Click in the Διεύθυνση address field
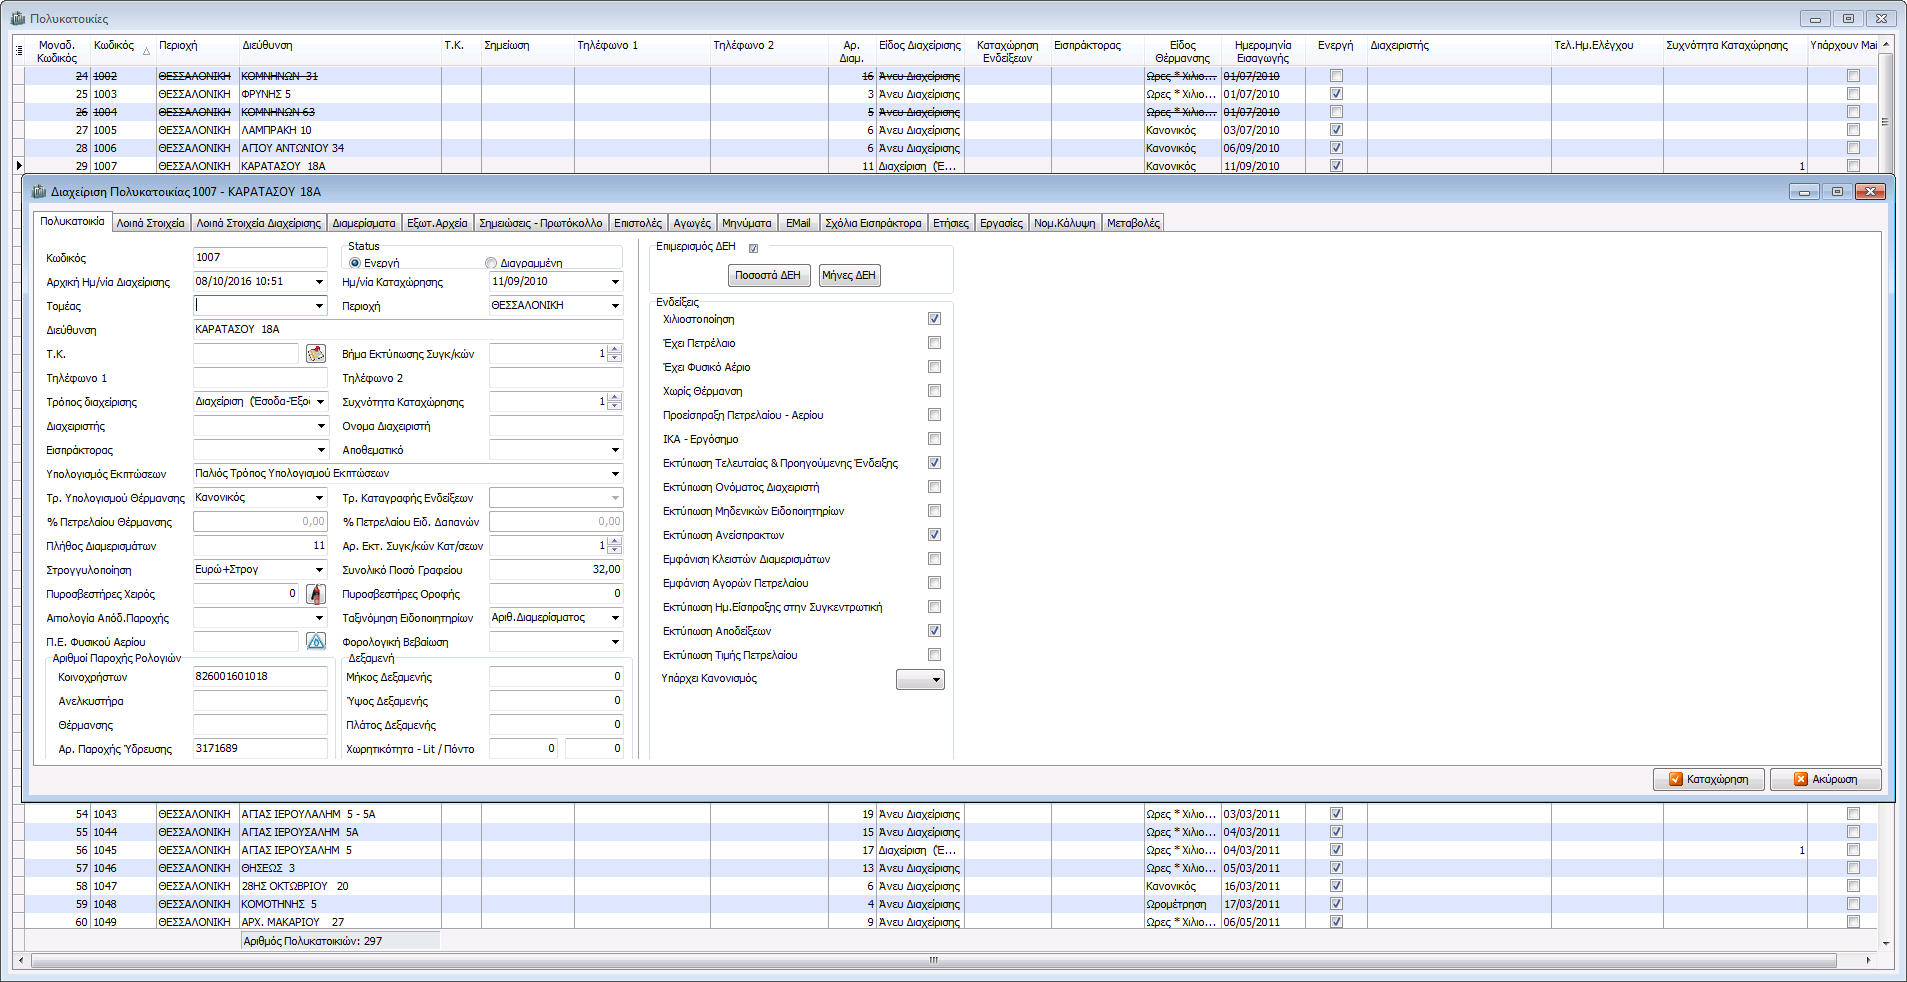This screenshot has width=1907, height=982. tap(408, 330)
